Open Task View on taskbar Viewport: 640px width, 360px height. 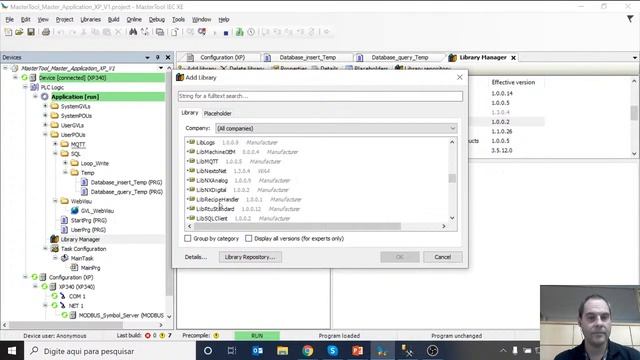[232, 351]
